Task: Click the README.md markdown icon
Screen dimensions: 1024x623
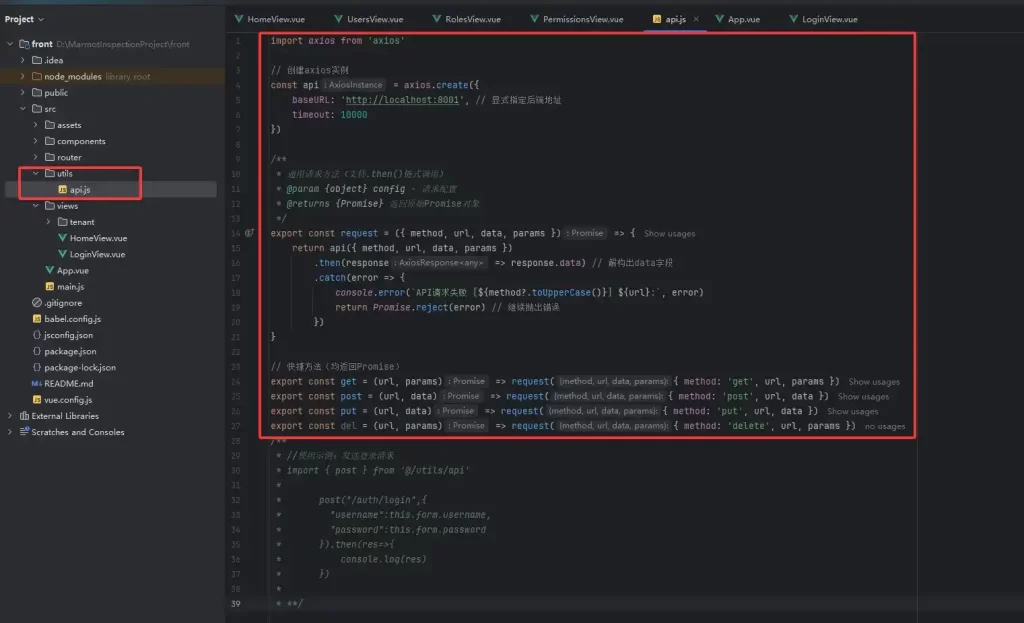Action: (x=37, y=383)
